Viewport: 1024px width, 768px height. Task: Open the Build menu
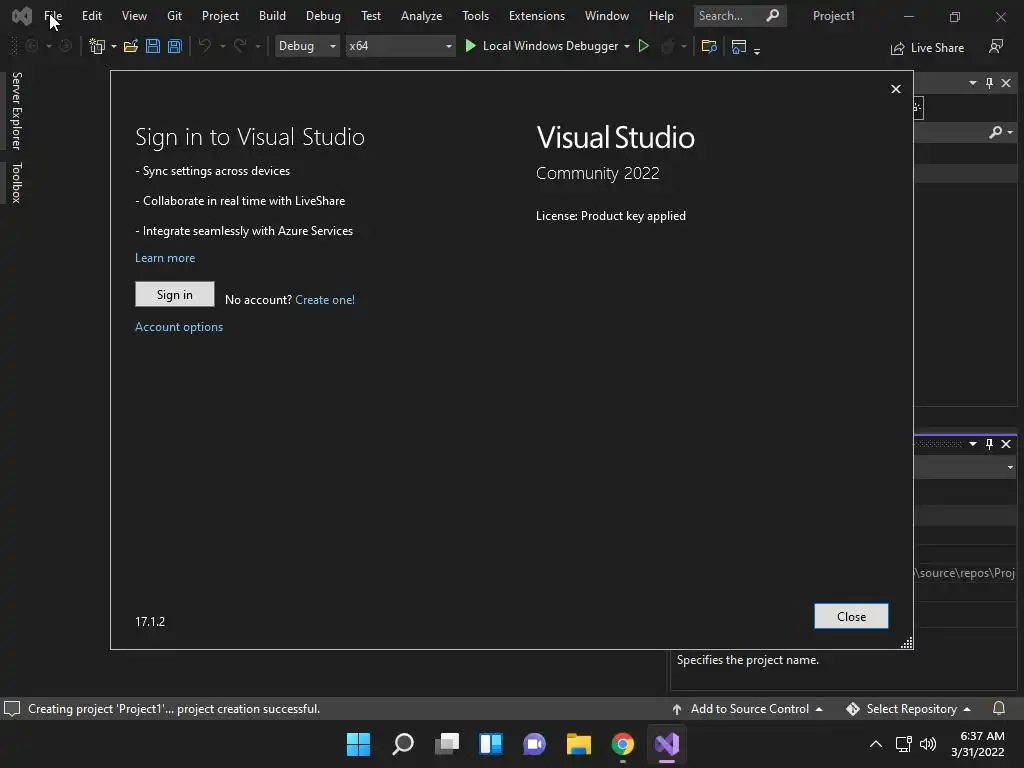[x=272, y=16]
